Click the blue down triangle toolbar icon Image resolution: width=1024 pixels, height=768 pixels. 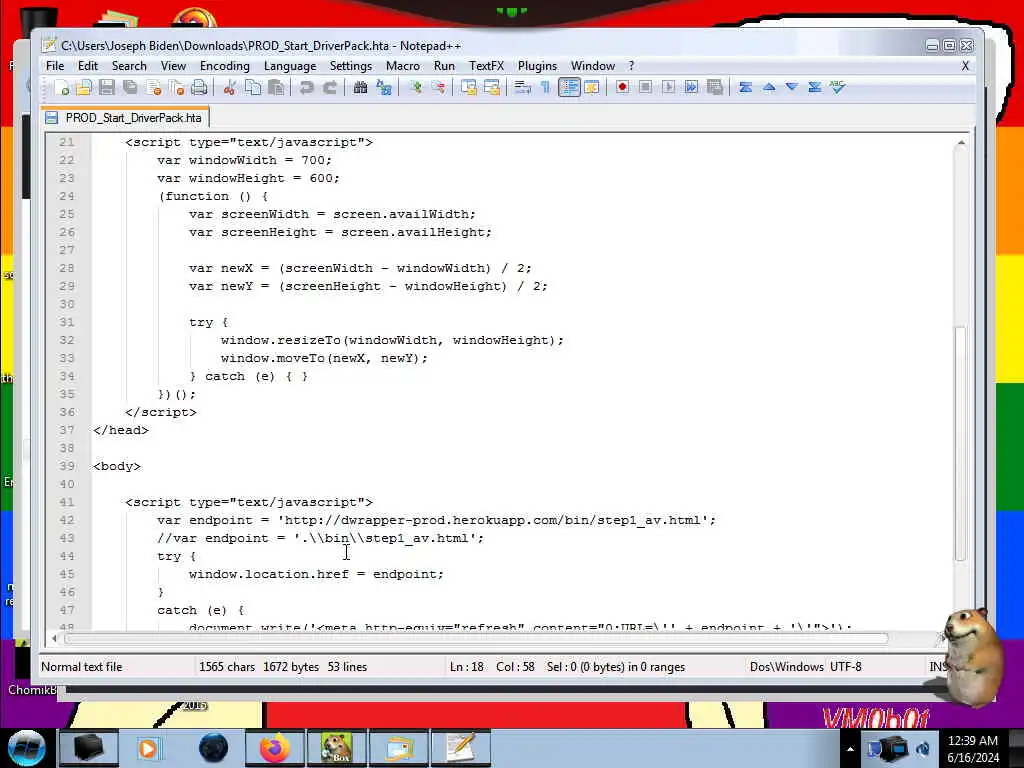coord(792,87)
